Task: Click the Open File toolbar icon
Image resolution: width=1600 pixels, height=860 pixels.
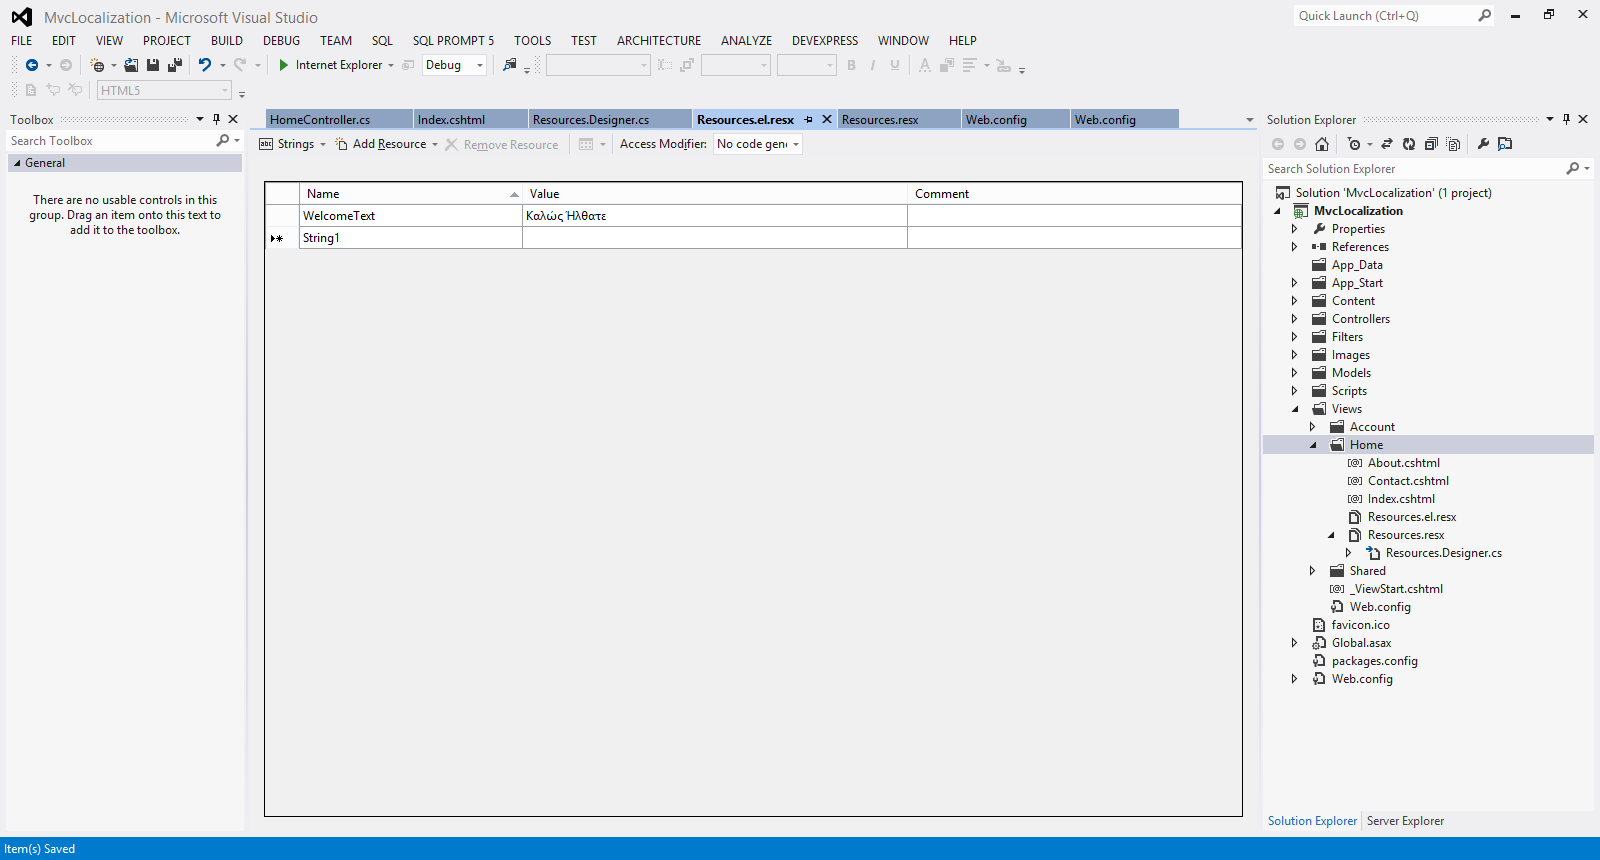Action: pos(131,65)
